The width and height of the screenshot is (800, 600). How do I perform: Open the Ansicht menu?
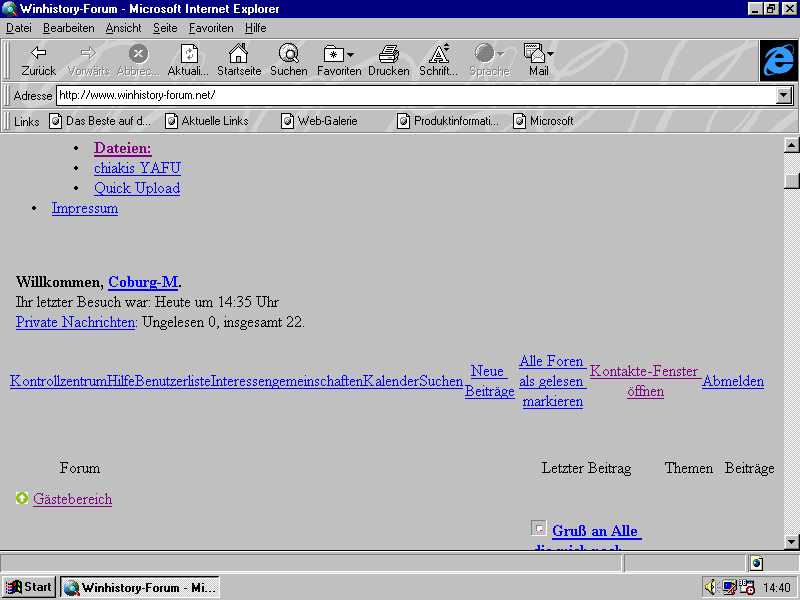123,28
